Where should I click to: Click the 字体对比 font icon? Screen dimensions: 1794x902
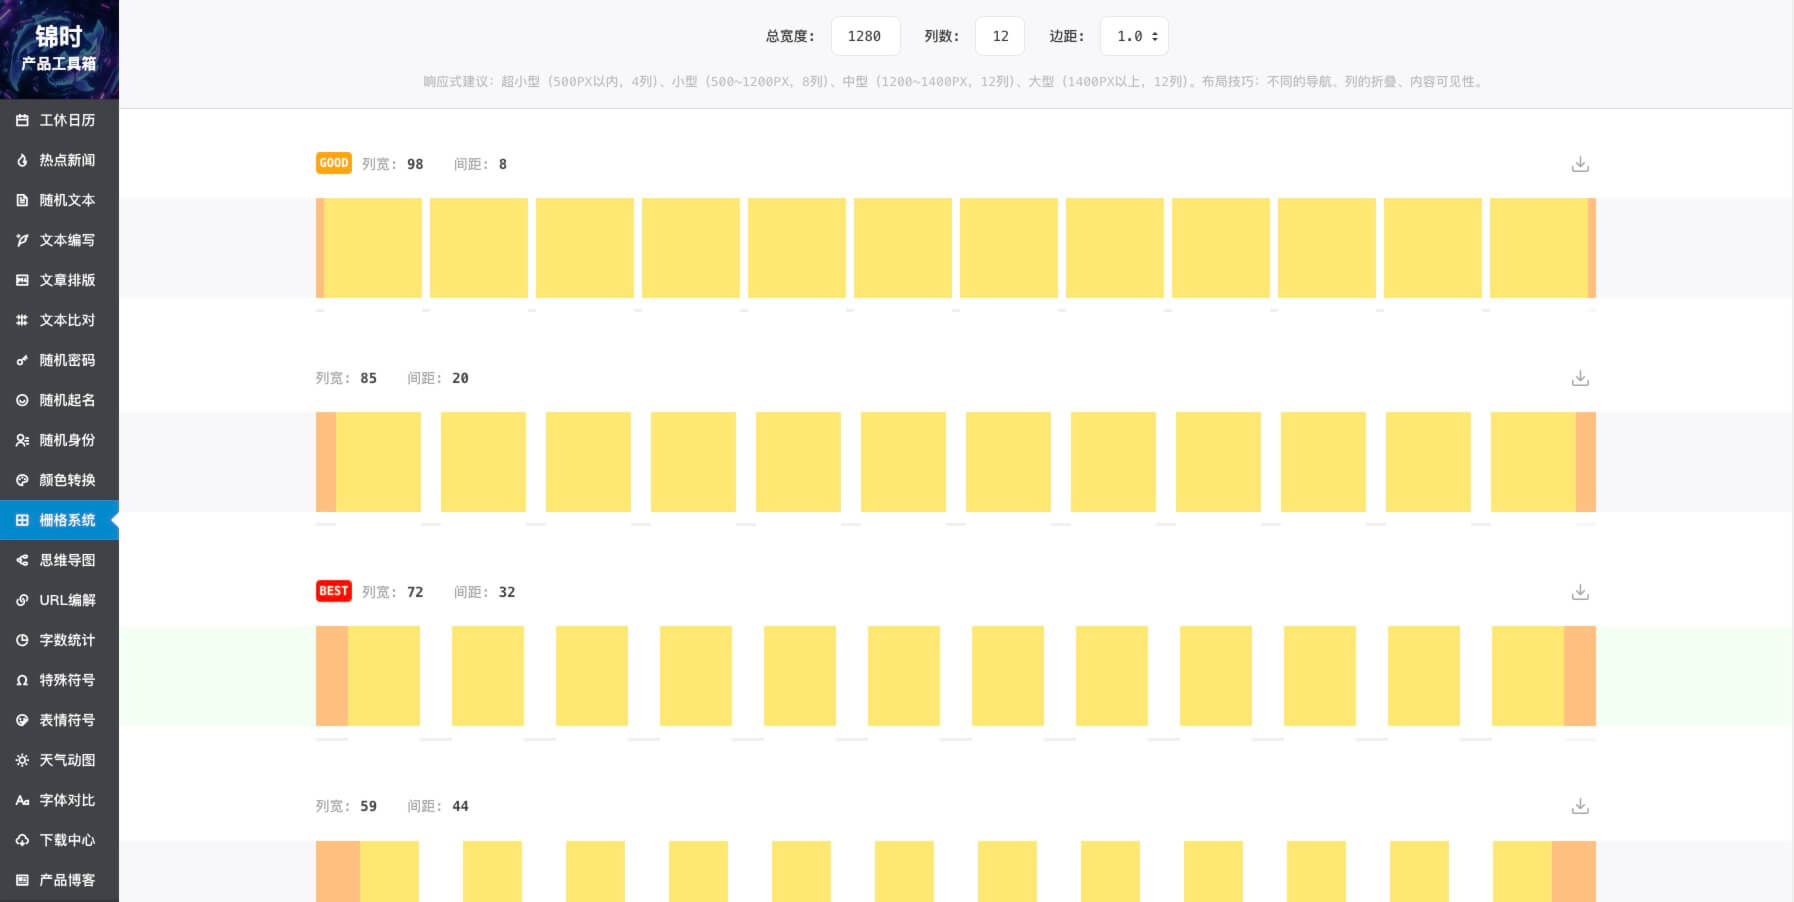coord(22,800)
